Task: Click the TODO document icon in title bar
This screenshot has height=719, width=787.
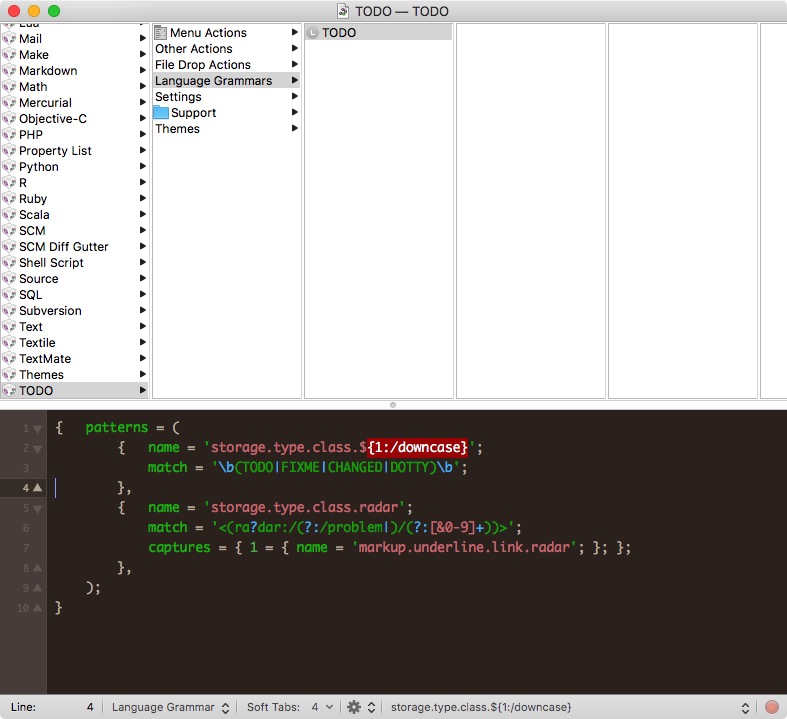Action: 343,11
